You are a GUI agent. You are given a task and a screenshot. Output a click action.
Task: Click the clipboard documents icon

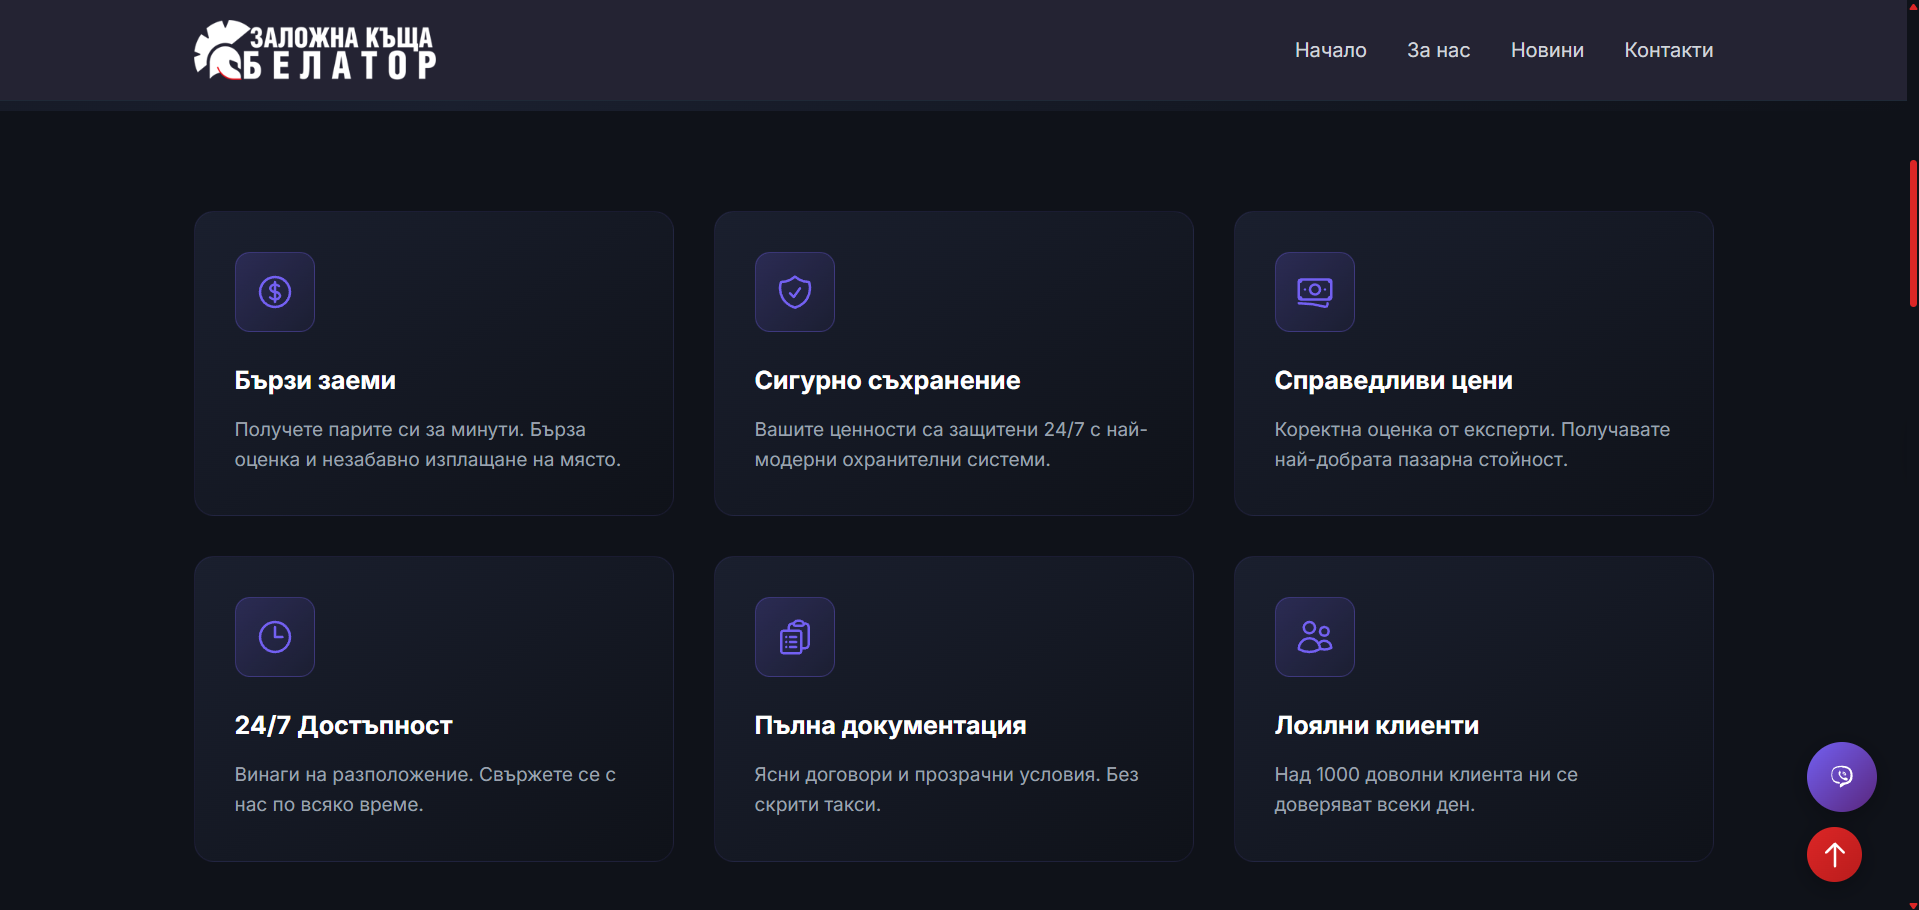pos(795,637)
